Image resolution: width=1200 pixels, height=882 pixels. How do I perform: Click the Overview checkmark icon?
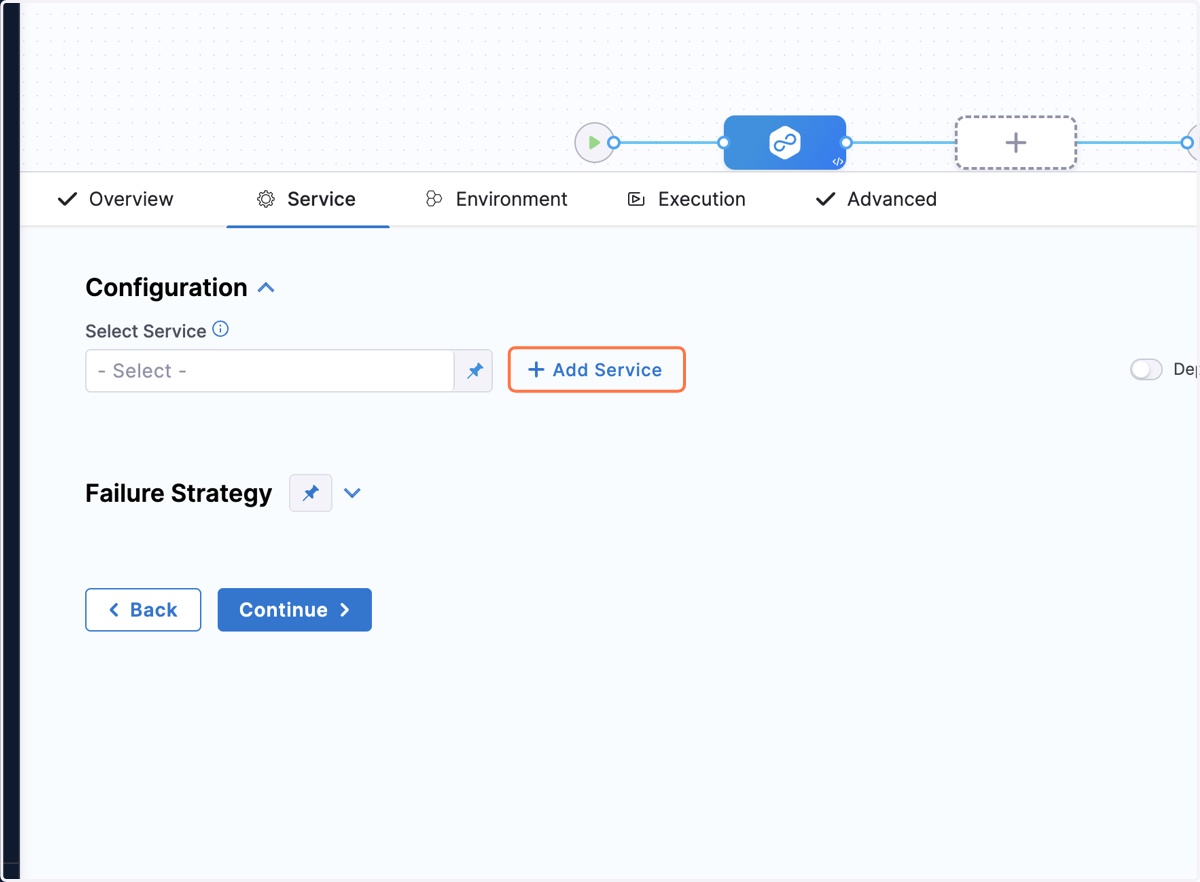[x=67, y=199]
